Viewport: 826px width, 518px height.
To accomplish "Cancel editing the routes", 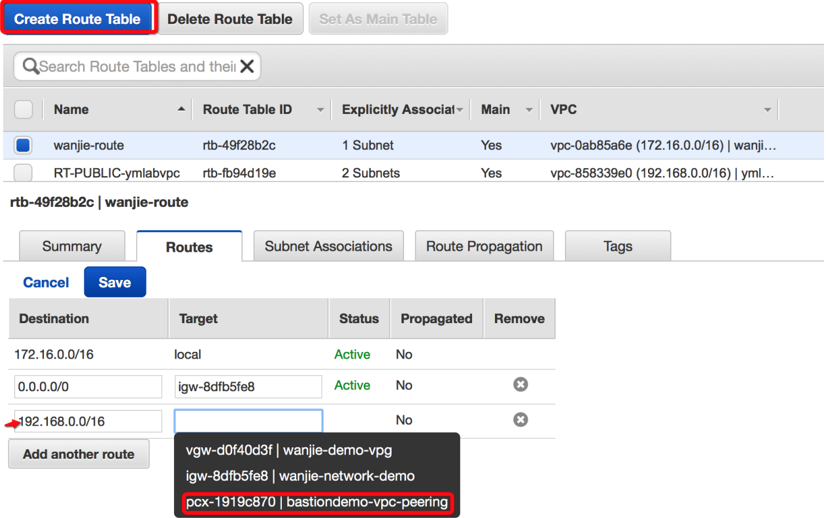I will 46,282.
